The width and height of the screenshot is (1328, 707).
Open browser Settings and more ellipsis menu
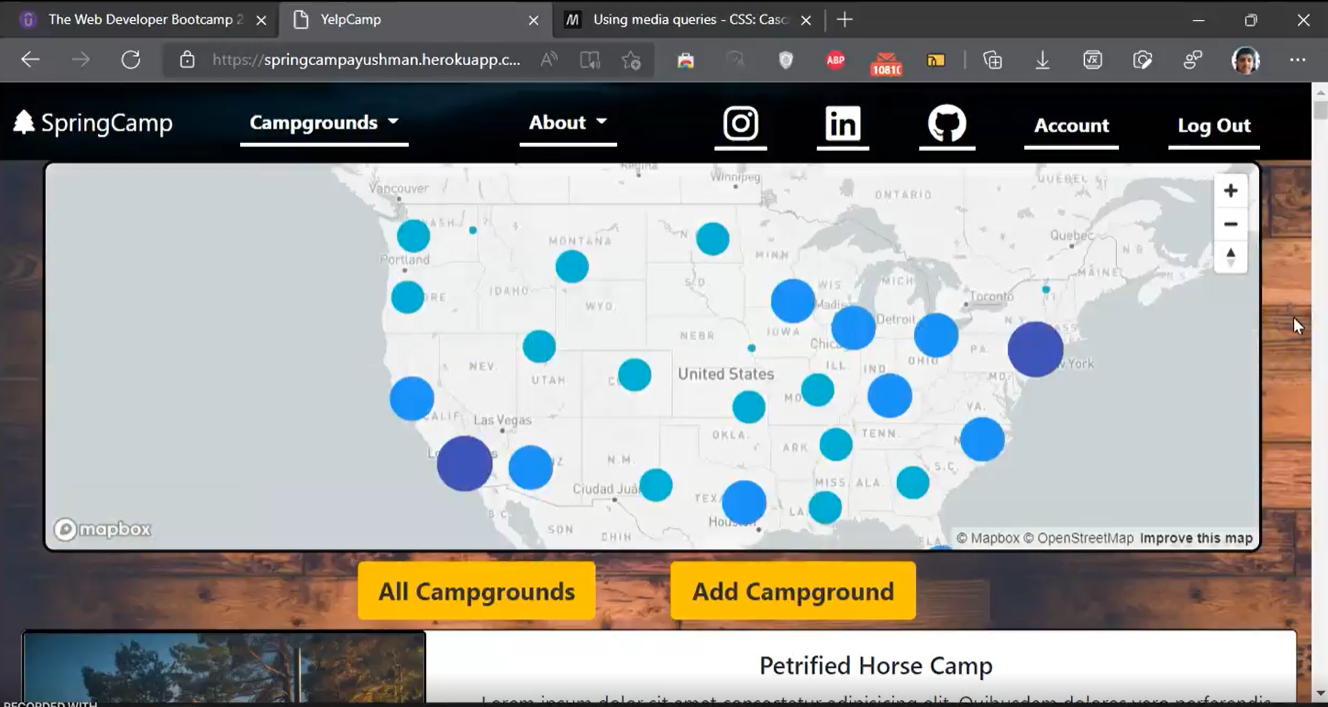1297,60
